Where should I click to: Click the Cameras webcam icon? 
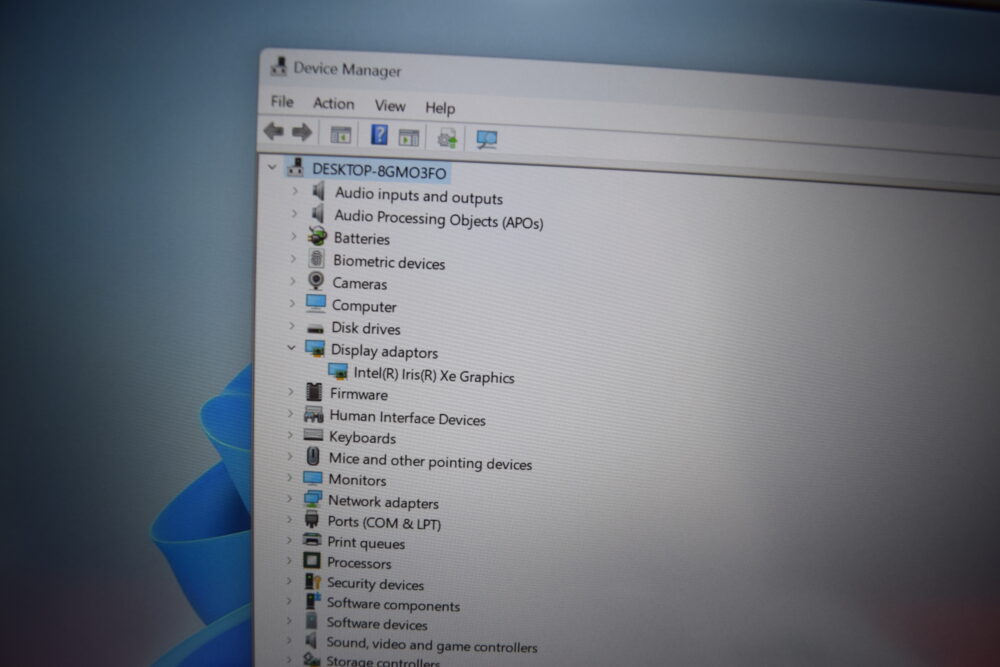point(316,281)
